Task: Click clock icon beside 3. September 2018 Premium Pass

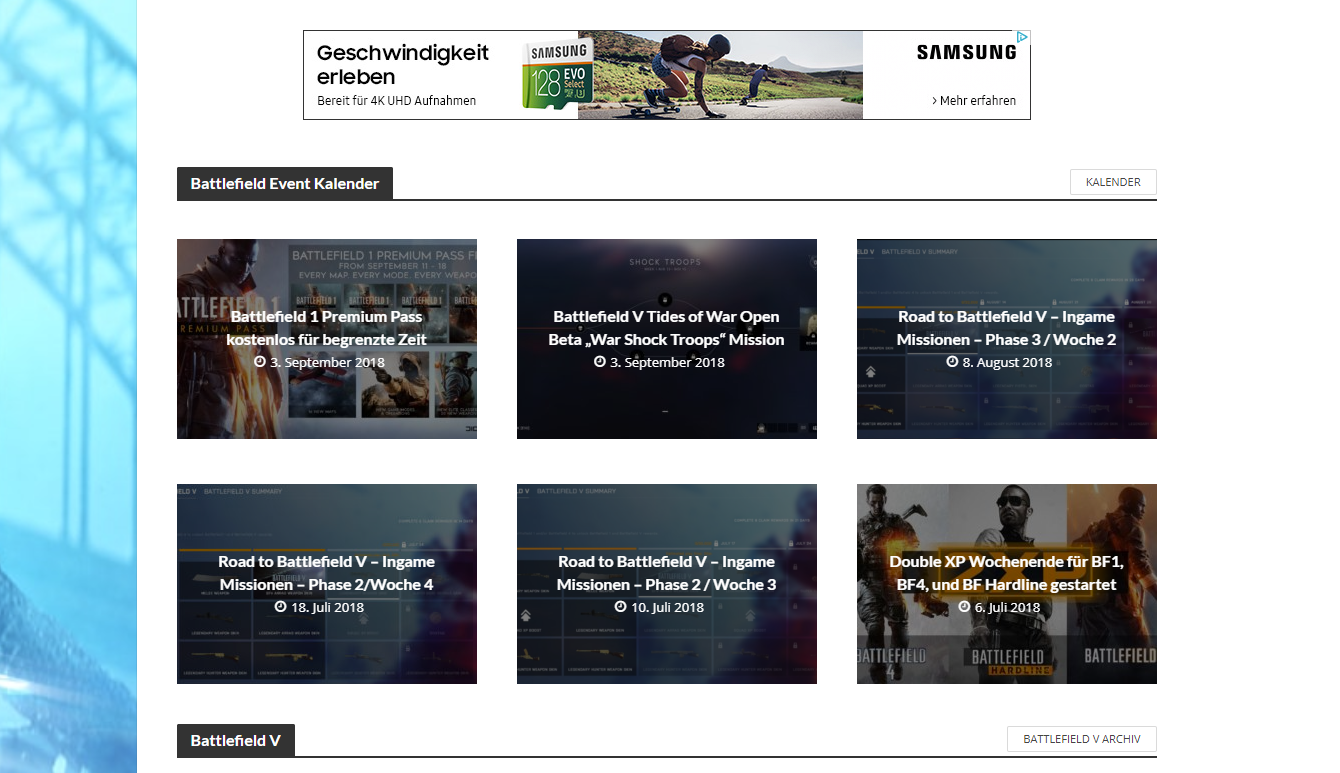Action: coord(260,362)
